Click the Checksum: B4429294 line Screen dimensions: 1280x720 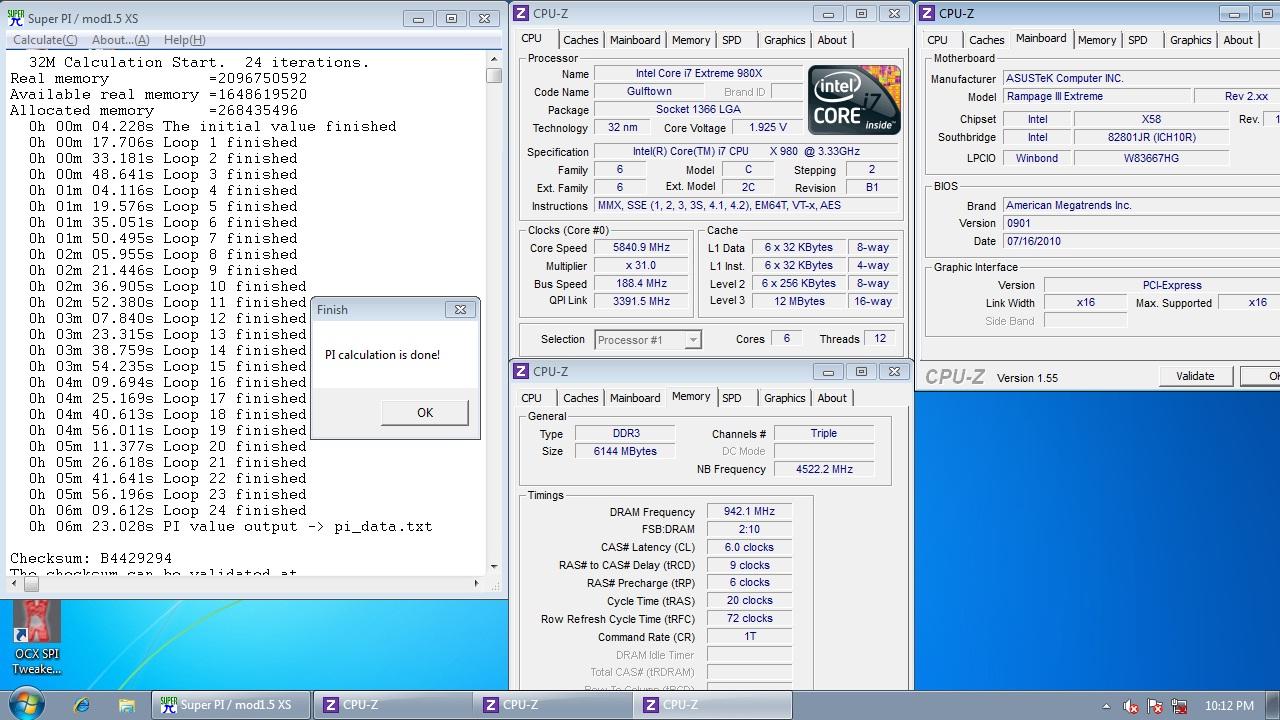pos(91,558)
